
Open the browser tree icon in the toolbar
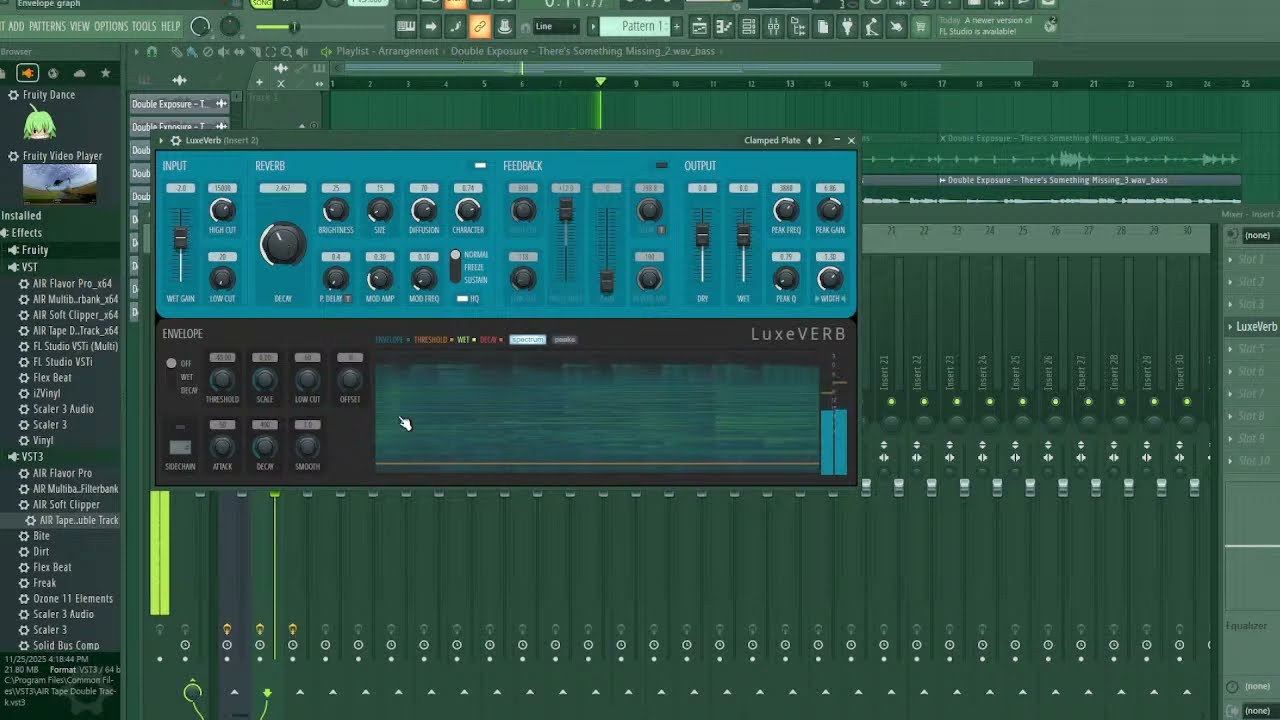[797, 27]
